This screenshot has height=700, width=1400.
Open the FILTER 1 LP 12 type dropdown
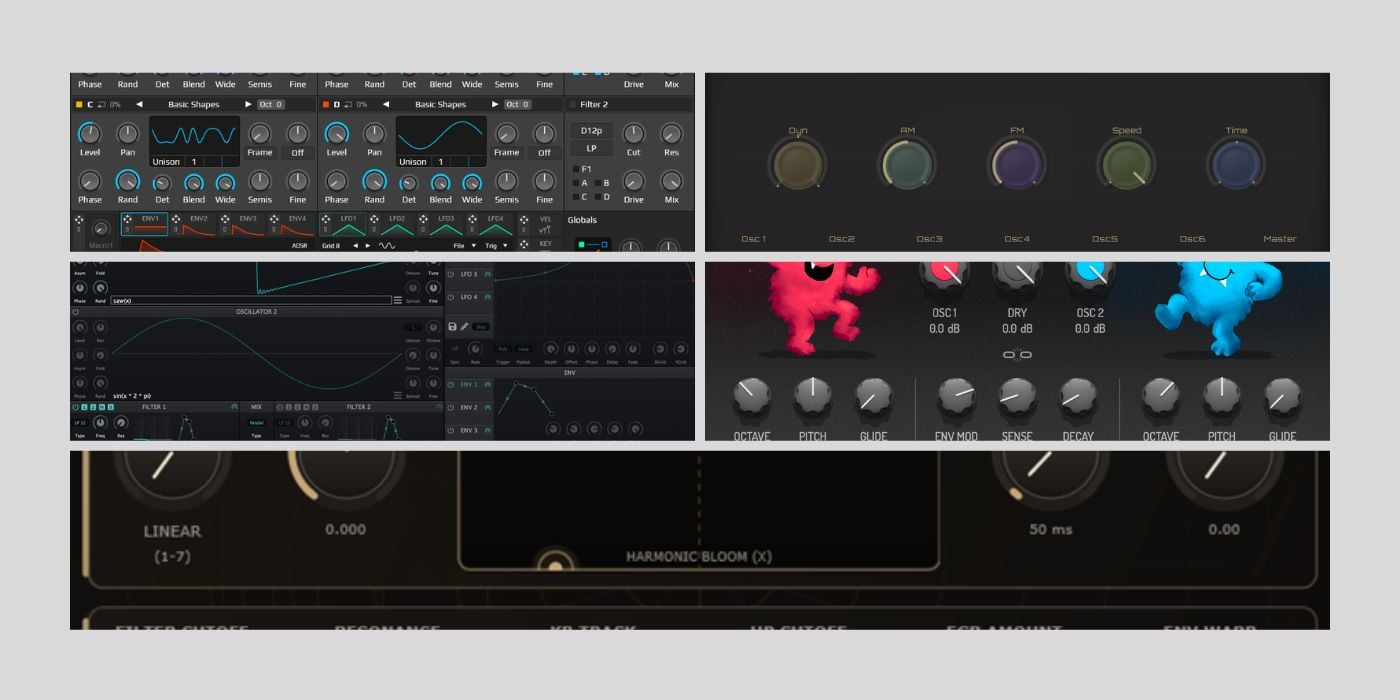tap(80, 423)
